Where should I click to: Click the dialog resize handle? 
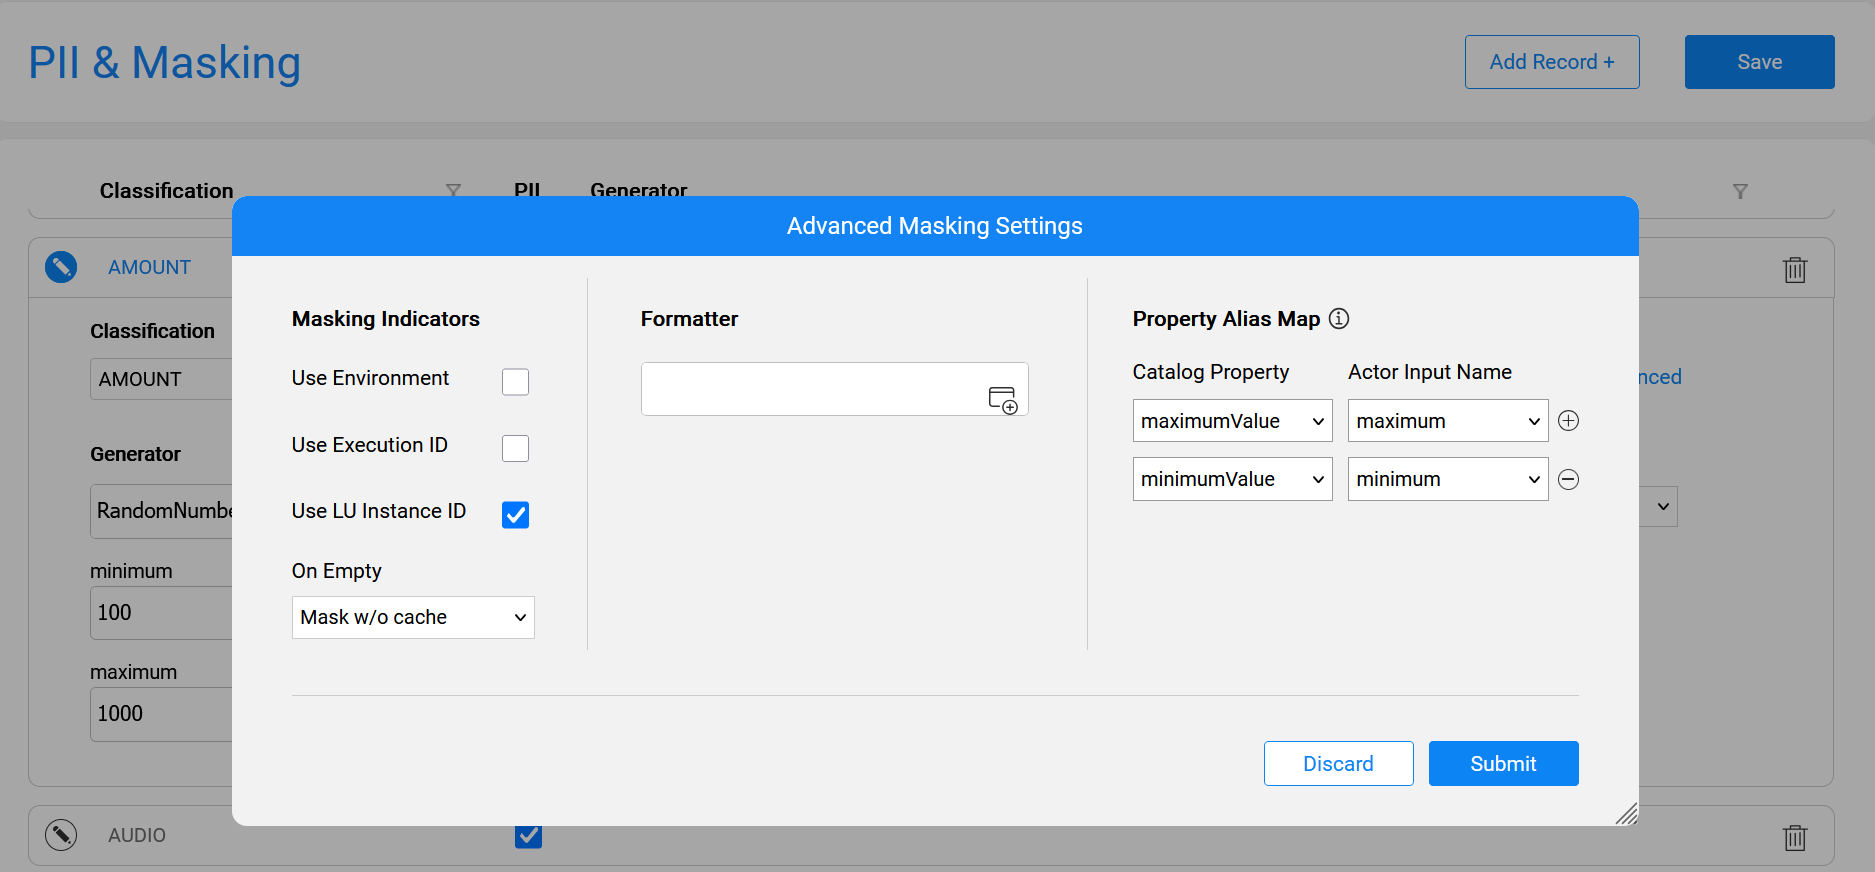(1627, 814)
